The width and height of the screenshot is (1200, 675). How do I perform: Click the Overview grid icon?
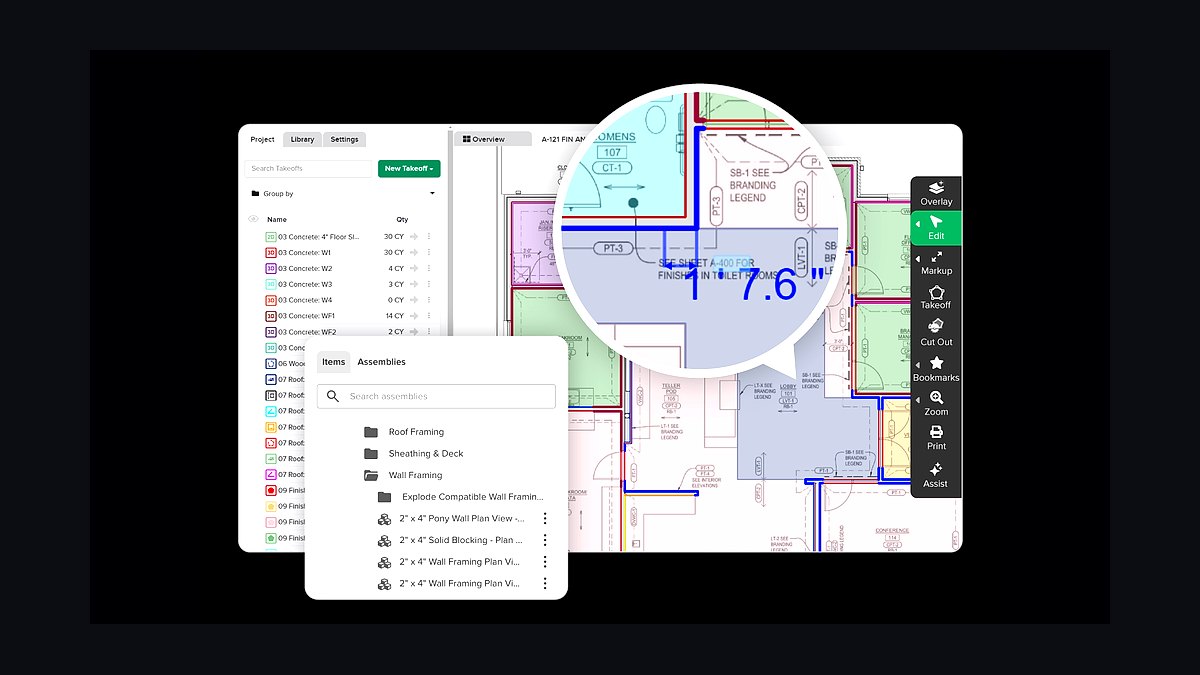click(466, 140)
